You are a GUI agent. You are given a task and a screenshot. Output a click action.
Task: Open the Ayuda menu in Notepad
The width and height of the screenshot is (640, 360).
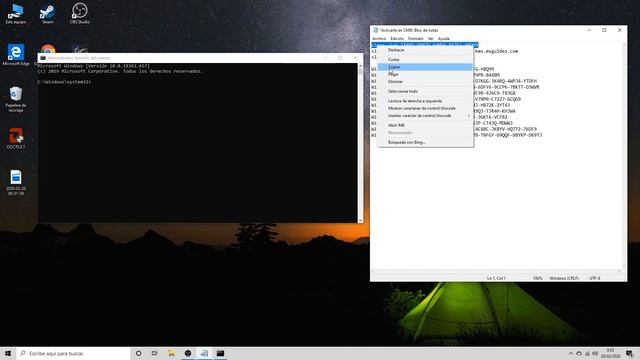(443, 38)
